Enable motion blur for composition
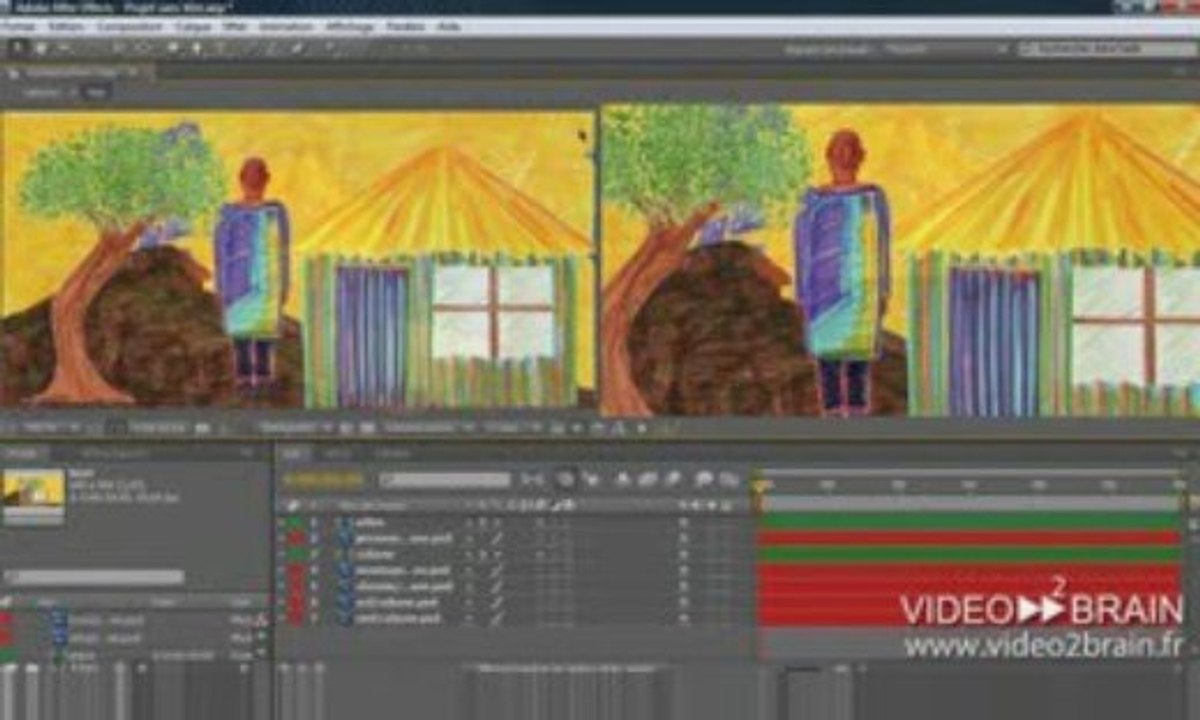The image size is (1200, 720). (x=673, y=480)
